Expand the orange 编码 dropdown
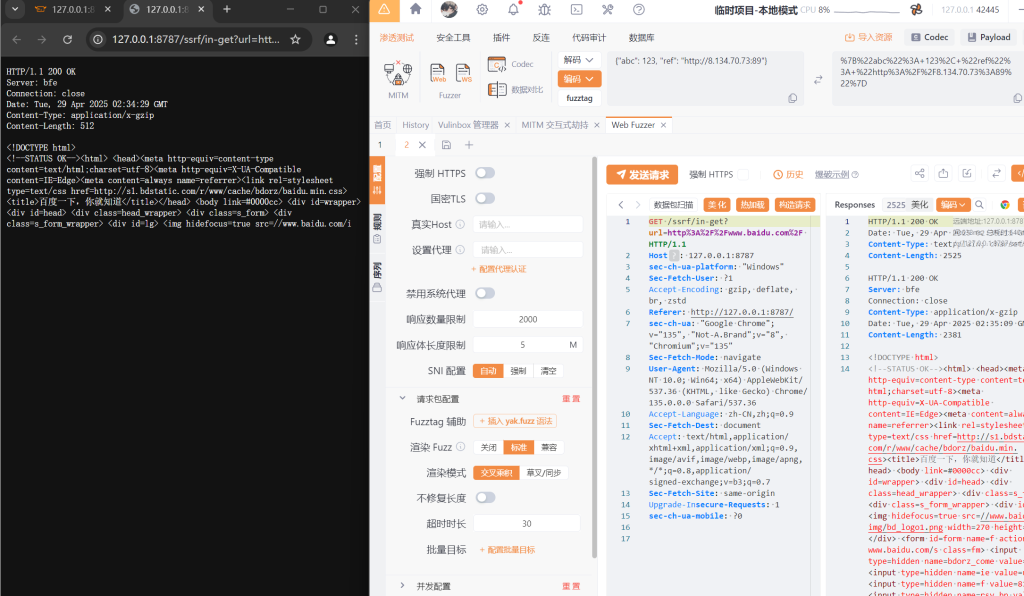Viewport: 1024px width, 596px height. coord(578,79)
